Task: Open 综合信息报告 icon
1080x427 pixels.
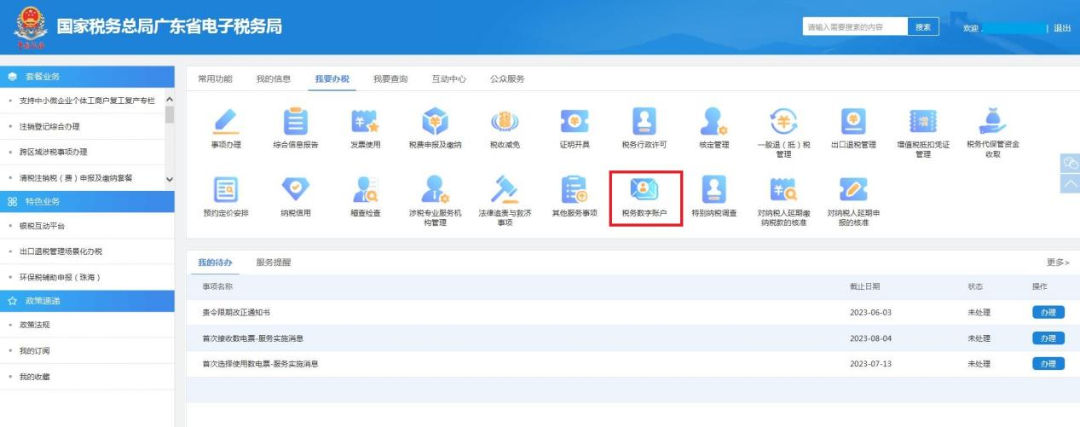Action: click(295, 122)
